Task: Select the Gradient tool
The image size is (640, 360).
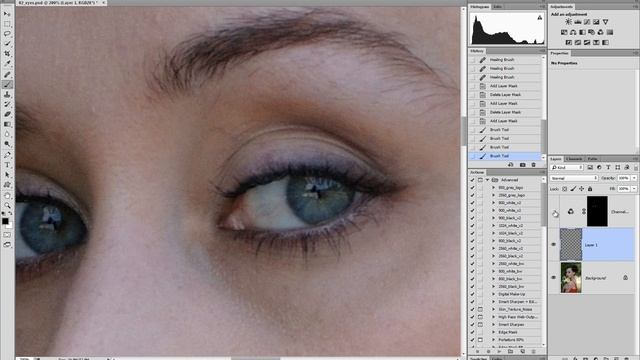Action: (x=7, y=124)
